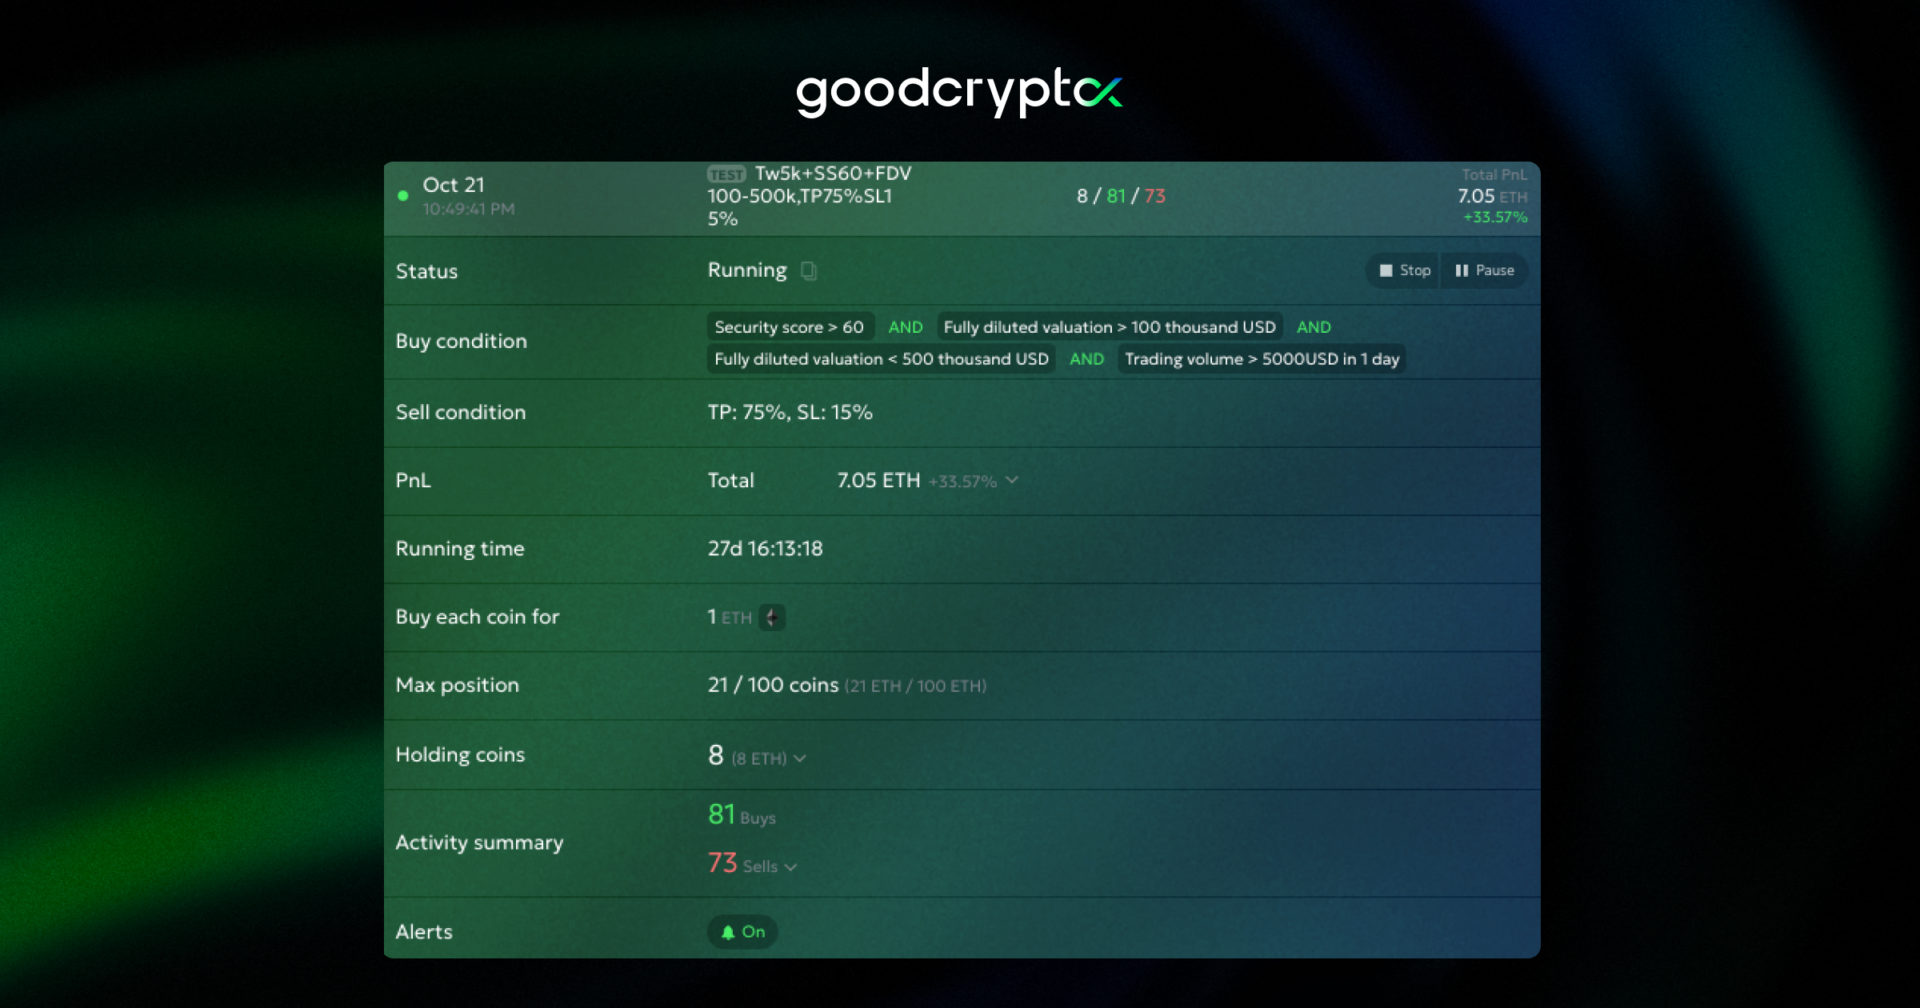Viewport: 1920px width, 1008px height.
Task: Select the Security score > 60 condition
Action: click(x=789, y=327)
